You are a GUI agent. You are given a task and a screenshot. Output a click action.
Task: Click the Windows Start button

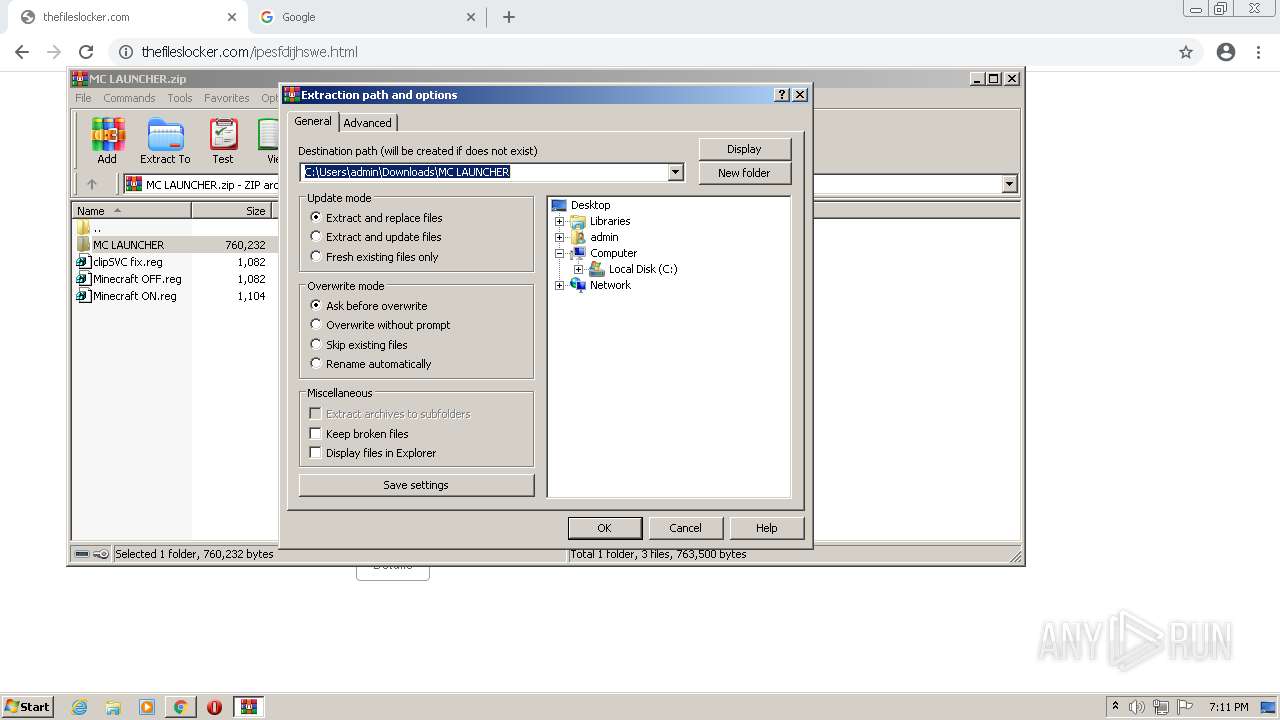[x=28, y=707]
